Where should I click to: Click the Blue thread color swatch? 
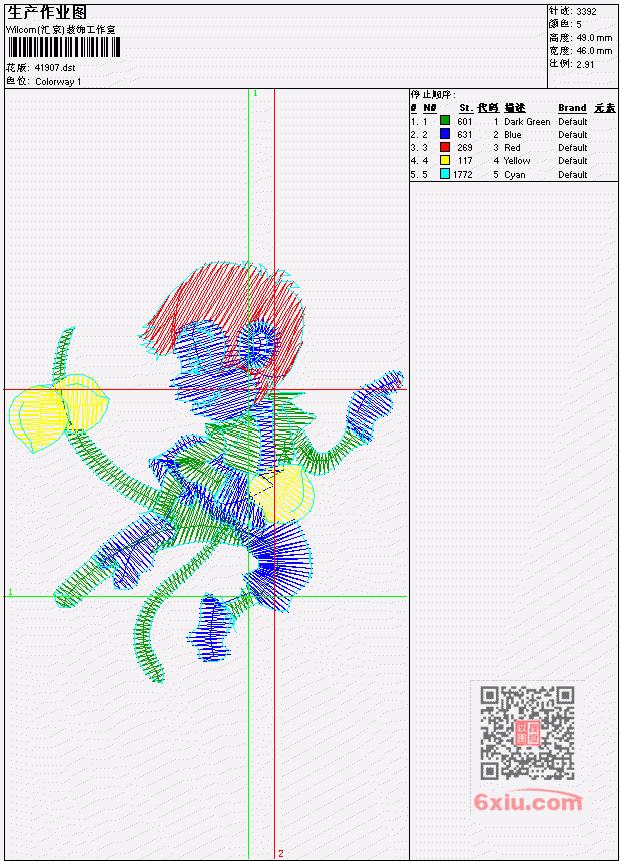pos(445,134)
